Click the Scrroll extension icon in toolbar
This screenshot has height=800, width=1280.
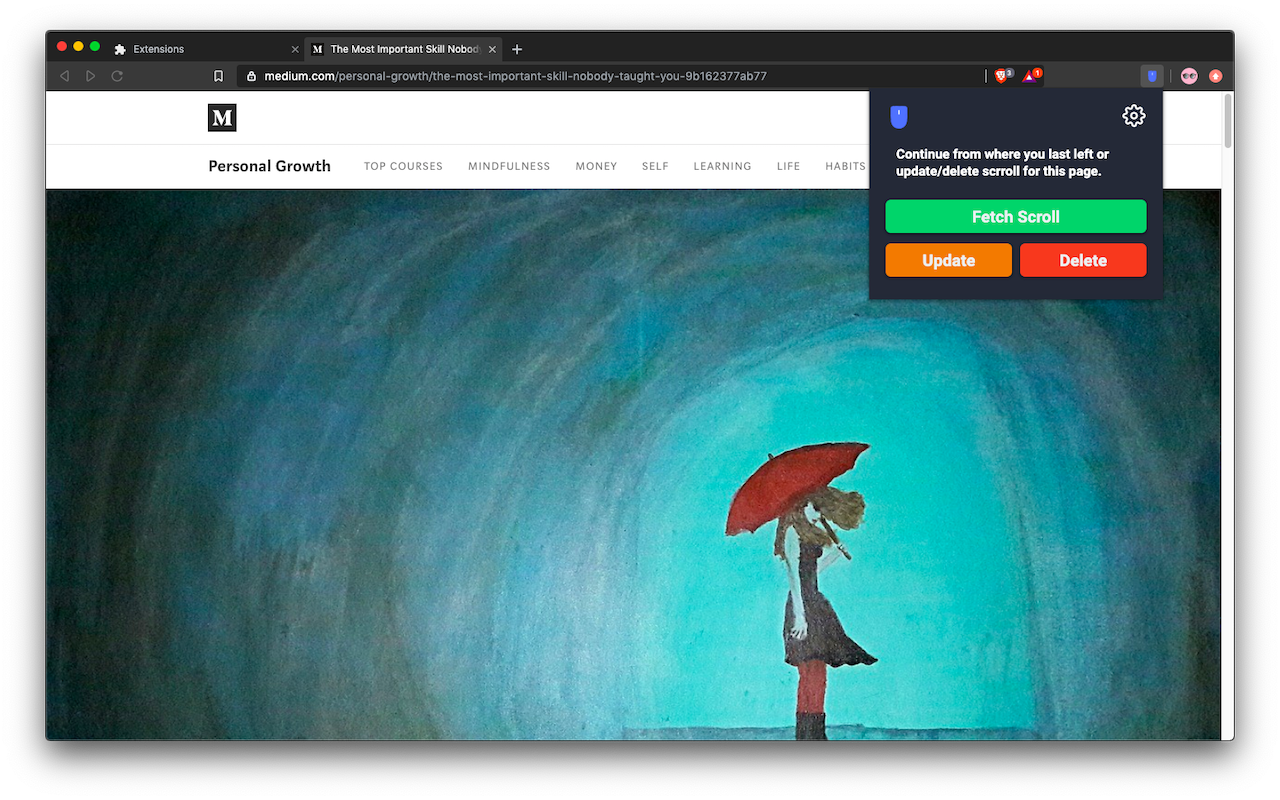click(x=1152, y=76)
